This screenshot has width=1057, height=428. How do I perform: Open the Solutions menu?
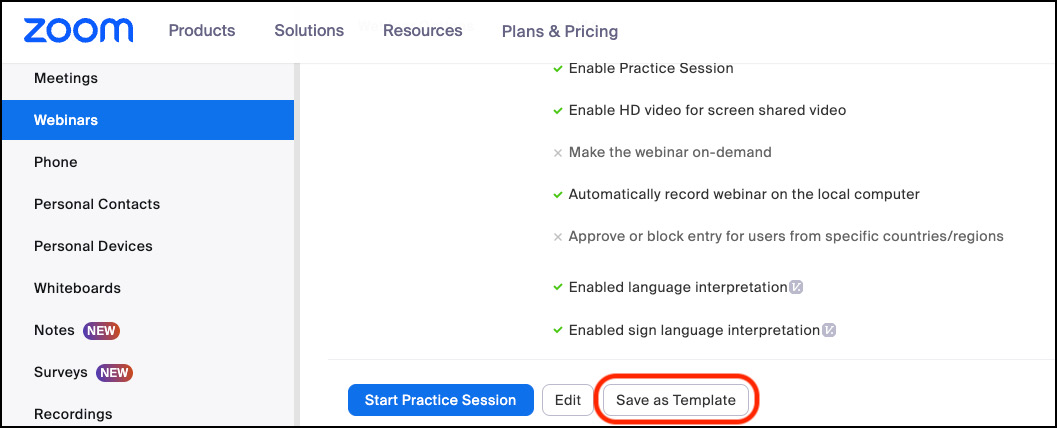tap(309, 30)
